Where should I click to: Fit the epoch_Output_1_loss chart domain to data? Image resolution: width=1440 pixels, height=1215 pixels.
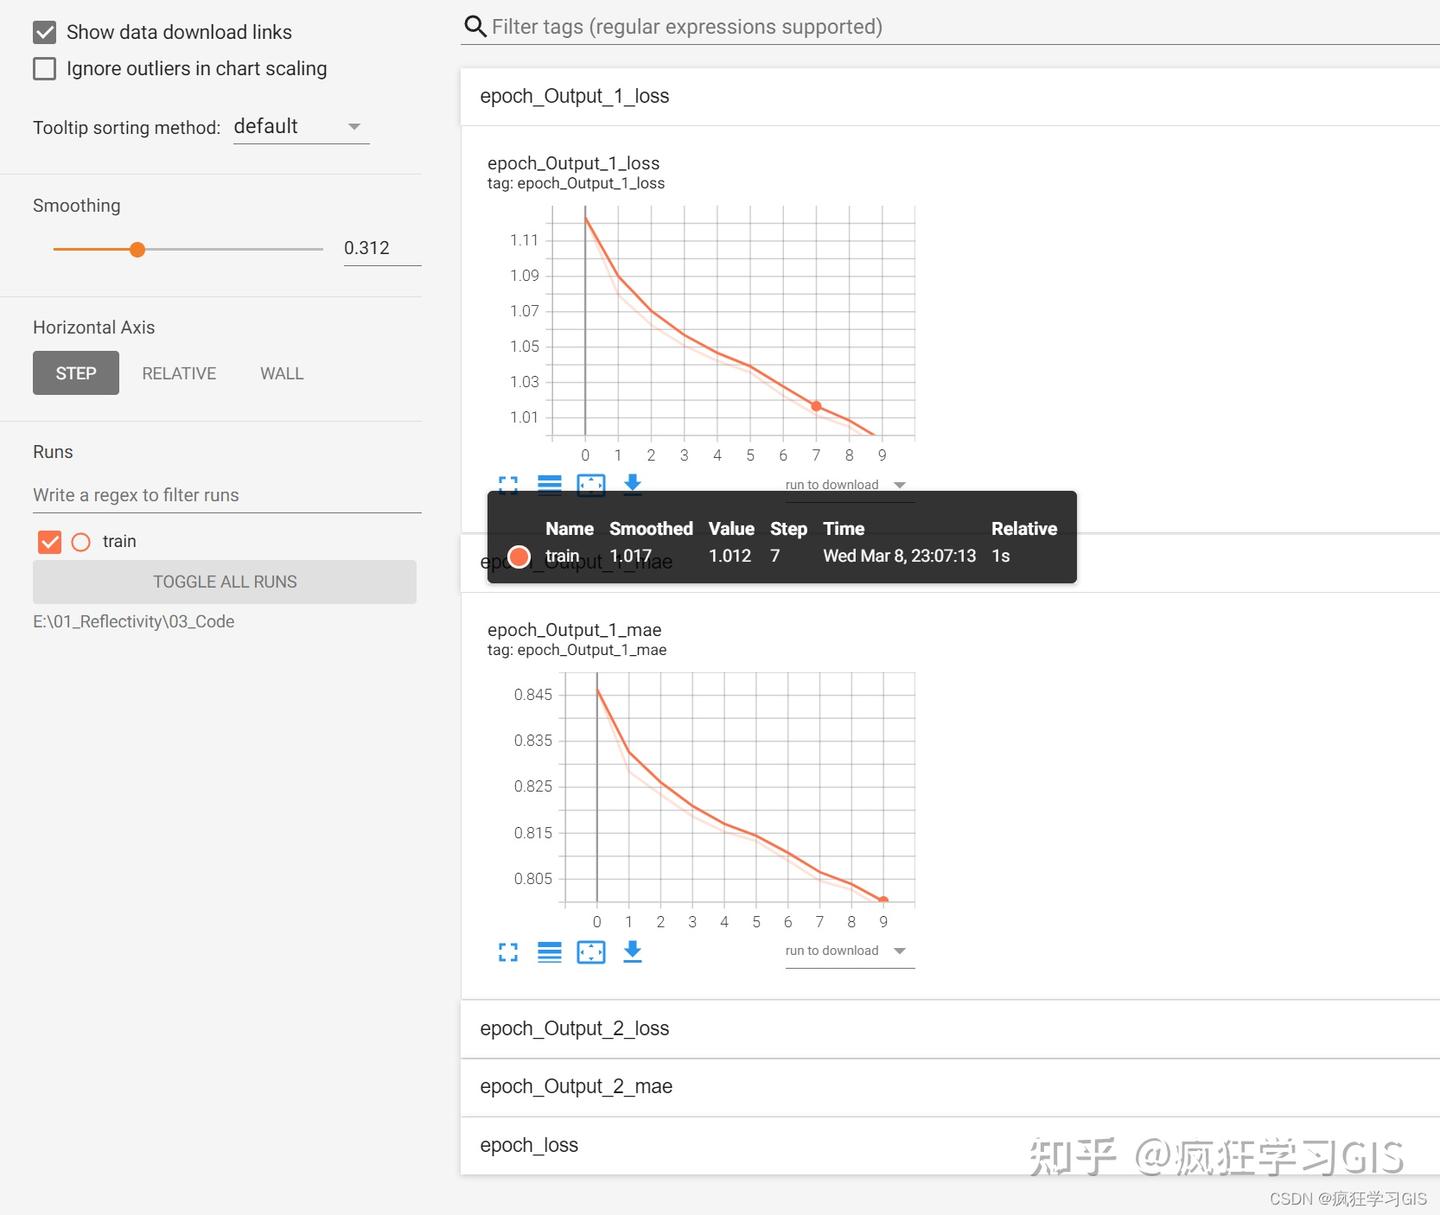[591, 484]
